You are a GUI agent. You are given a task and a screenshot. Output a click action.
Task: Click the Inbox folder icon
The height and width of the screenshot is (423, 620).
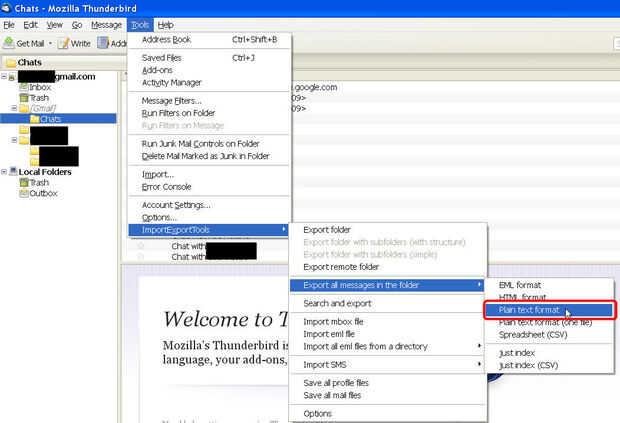[24, 87]
